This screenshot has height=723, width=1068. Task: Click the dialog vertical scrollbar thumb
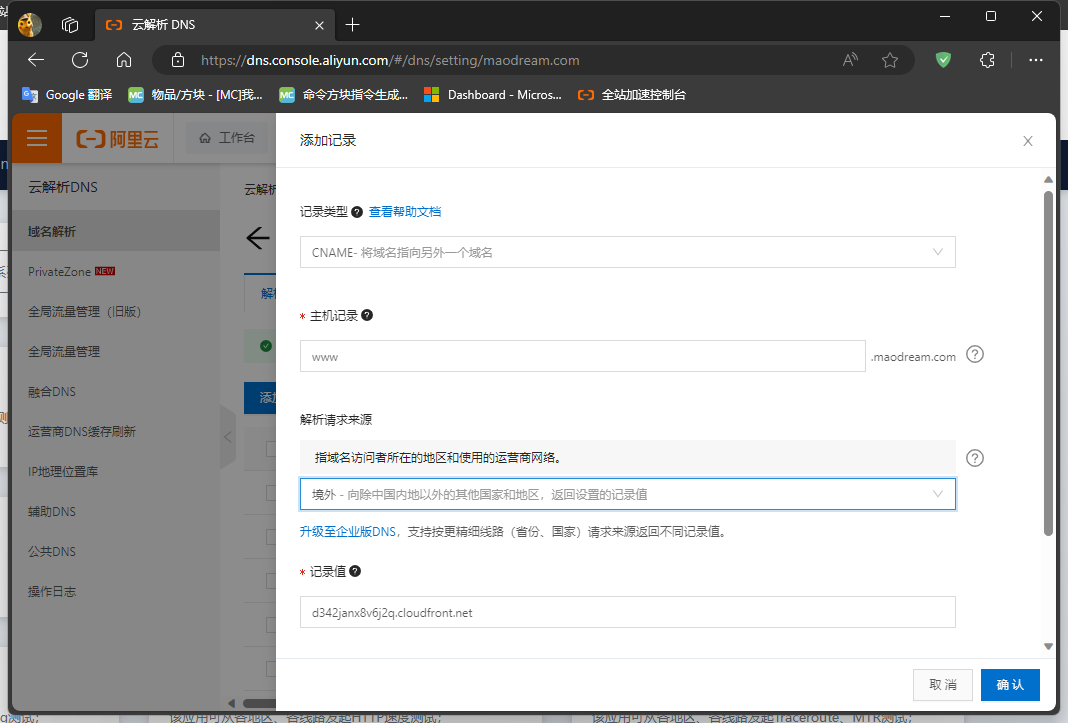coord(1048,363)
